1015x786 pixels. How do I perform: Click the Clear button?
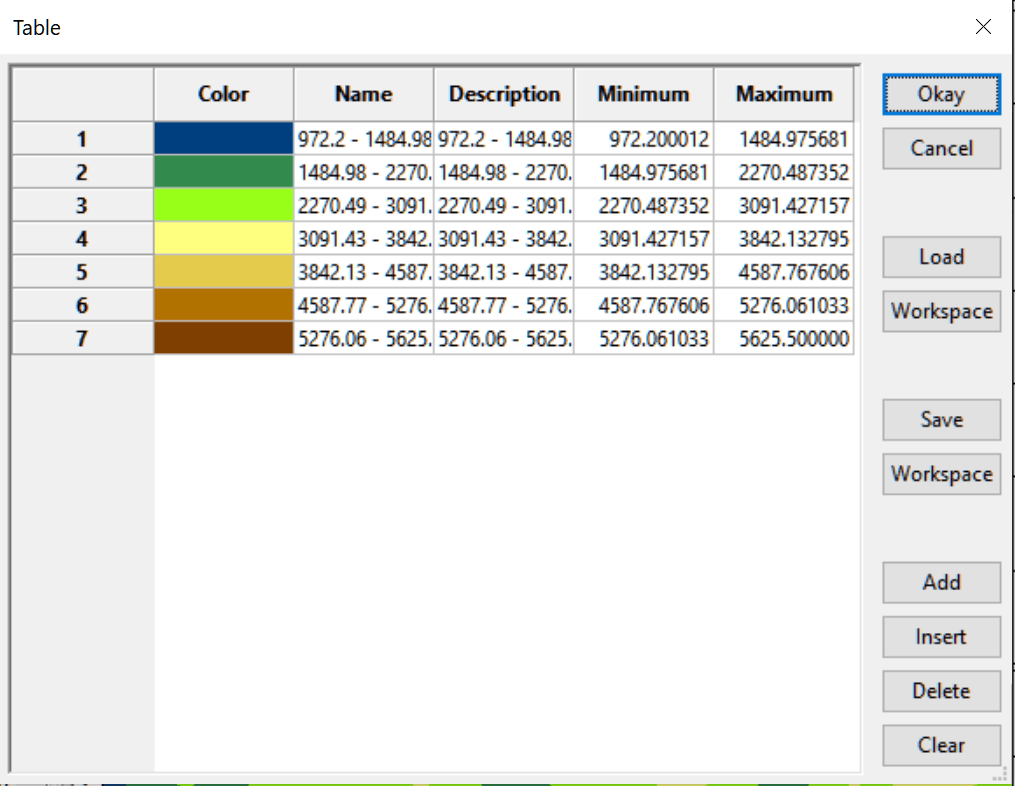(940, 745)
